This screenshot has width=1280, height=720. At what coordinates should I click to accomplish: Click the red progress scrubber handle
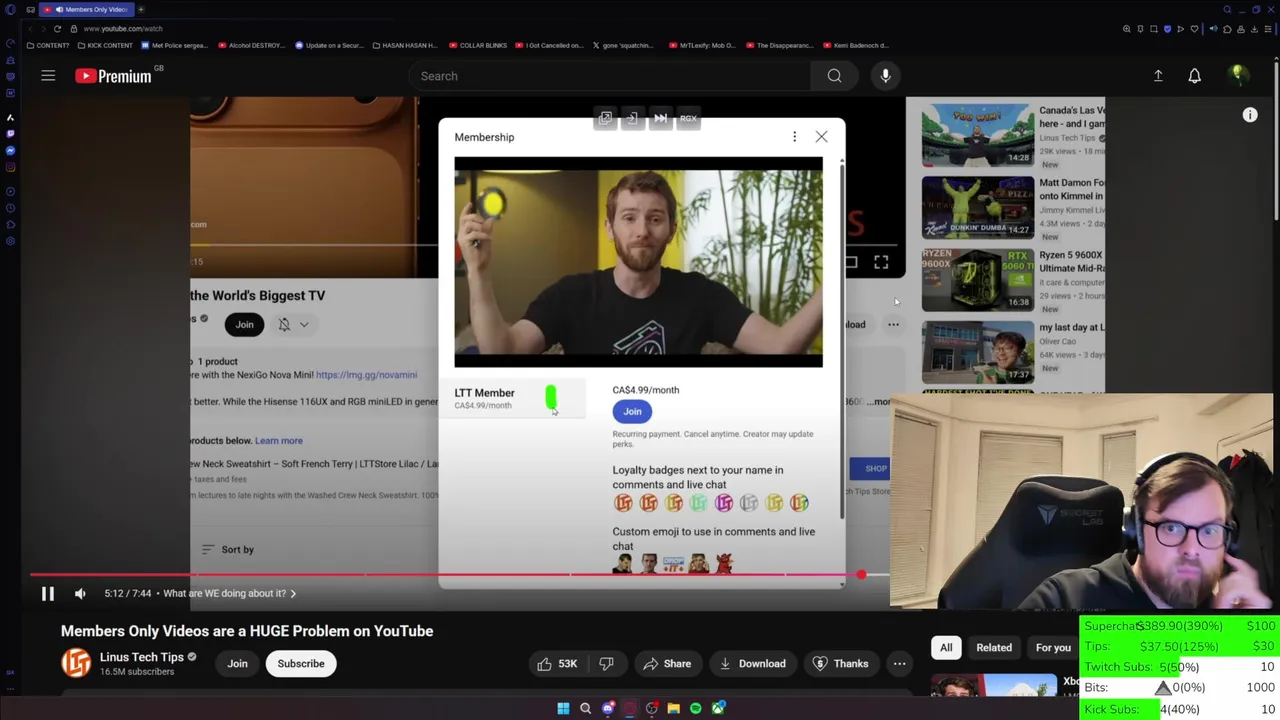tap(861, 575)
